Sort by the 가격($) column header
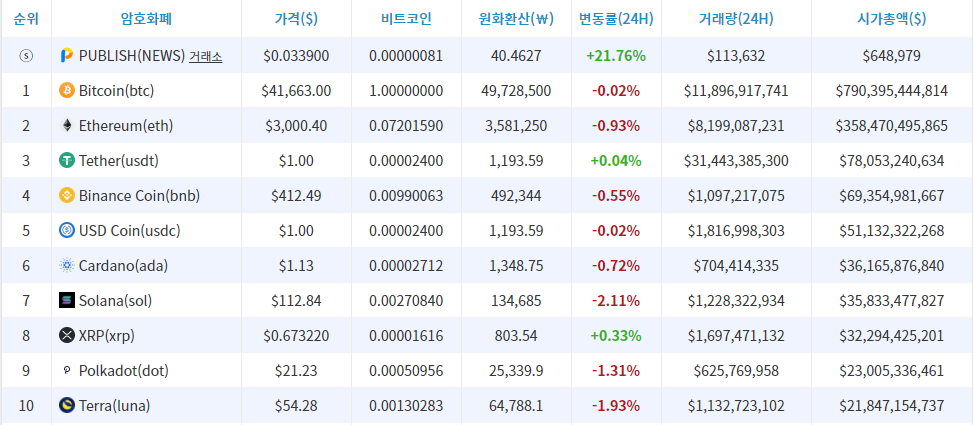Image resolution: width=973 pixels, height=425 pixels. [296, 19]
